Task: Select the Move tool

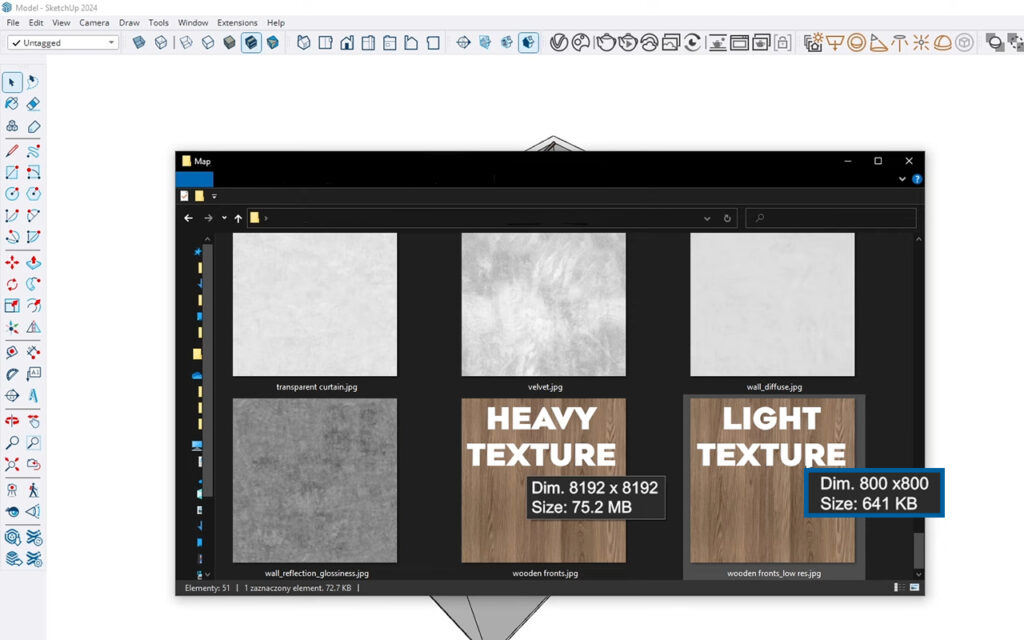Action: [x=12, y=262]
